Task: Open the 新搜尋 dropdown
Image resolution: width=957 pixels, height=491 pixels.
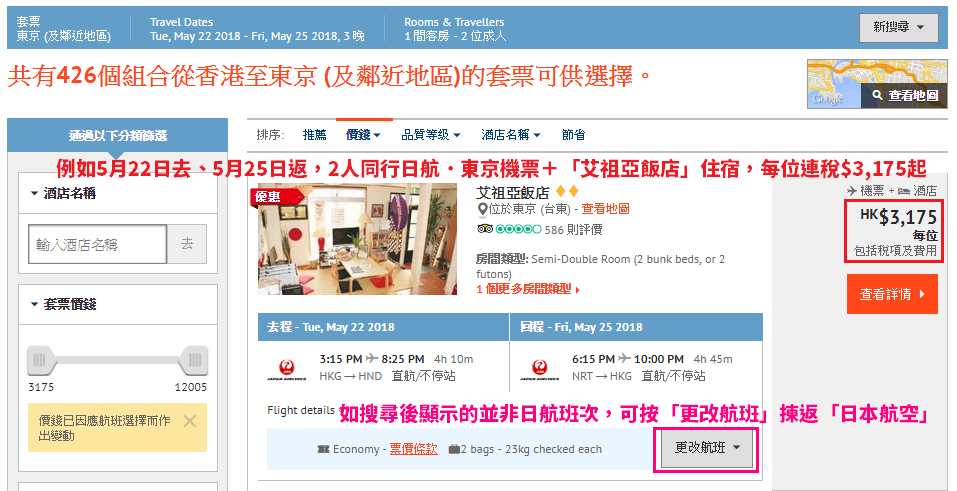Action: coord(898,27)
